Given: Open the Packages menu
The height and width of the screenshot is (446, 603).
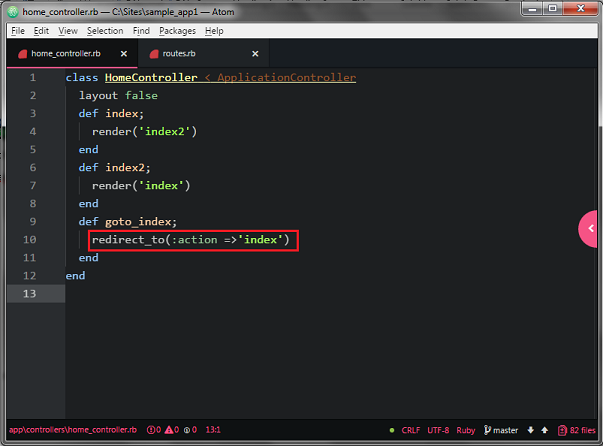Looking at the screenshot, I should [177, 31].
